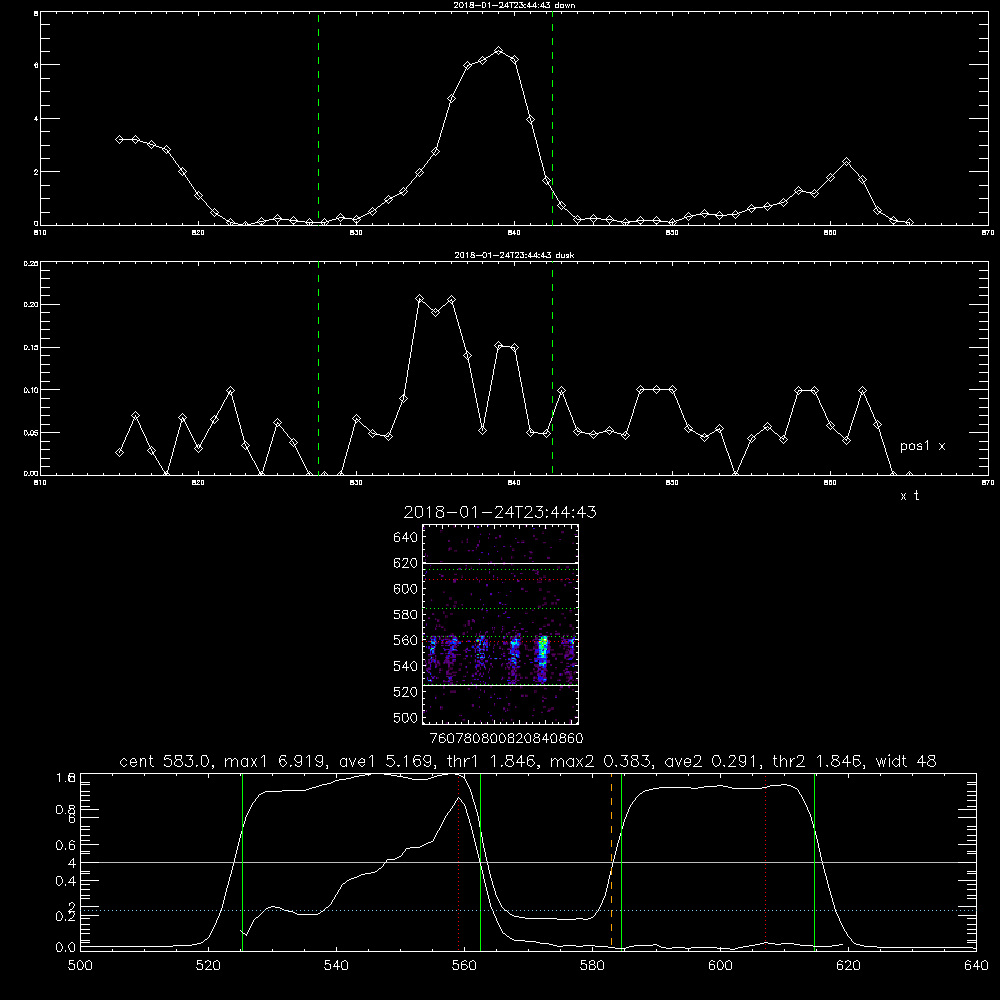Click the heatmap x-axis label string "760780800820840860"
Image resolution: width=1000 pixels, height=1000 pixels.
(x=506, y=739)
